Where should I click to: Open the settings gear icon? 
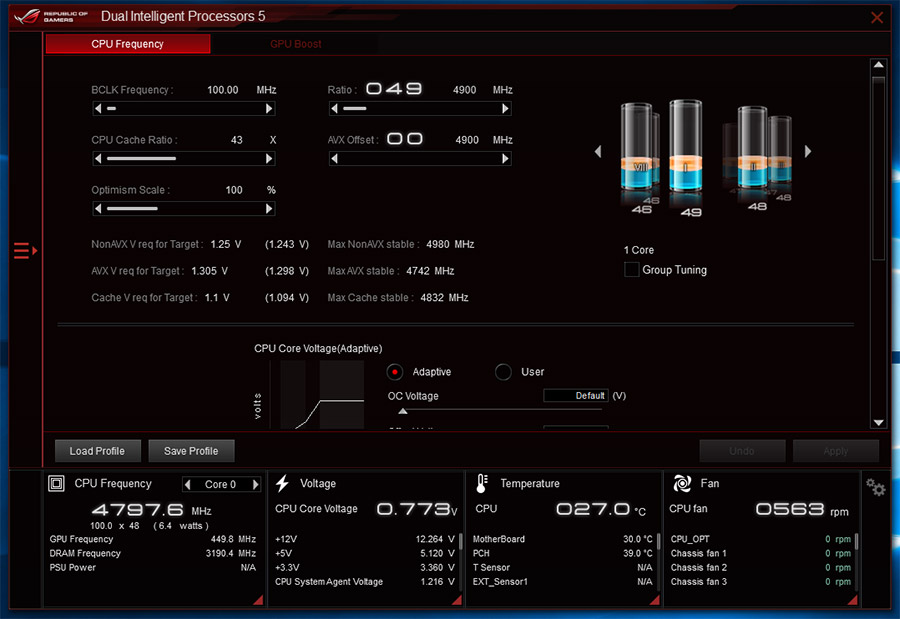(x=875, y=488)
